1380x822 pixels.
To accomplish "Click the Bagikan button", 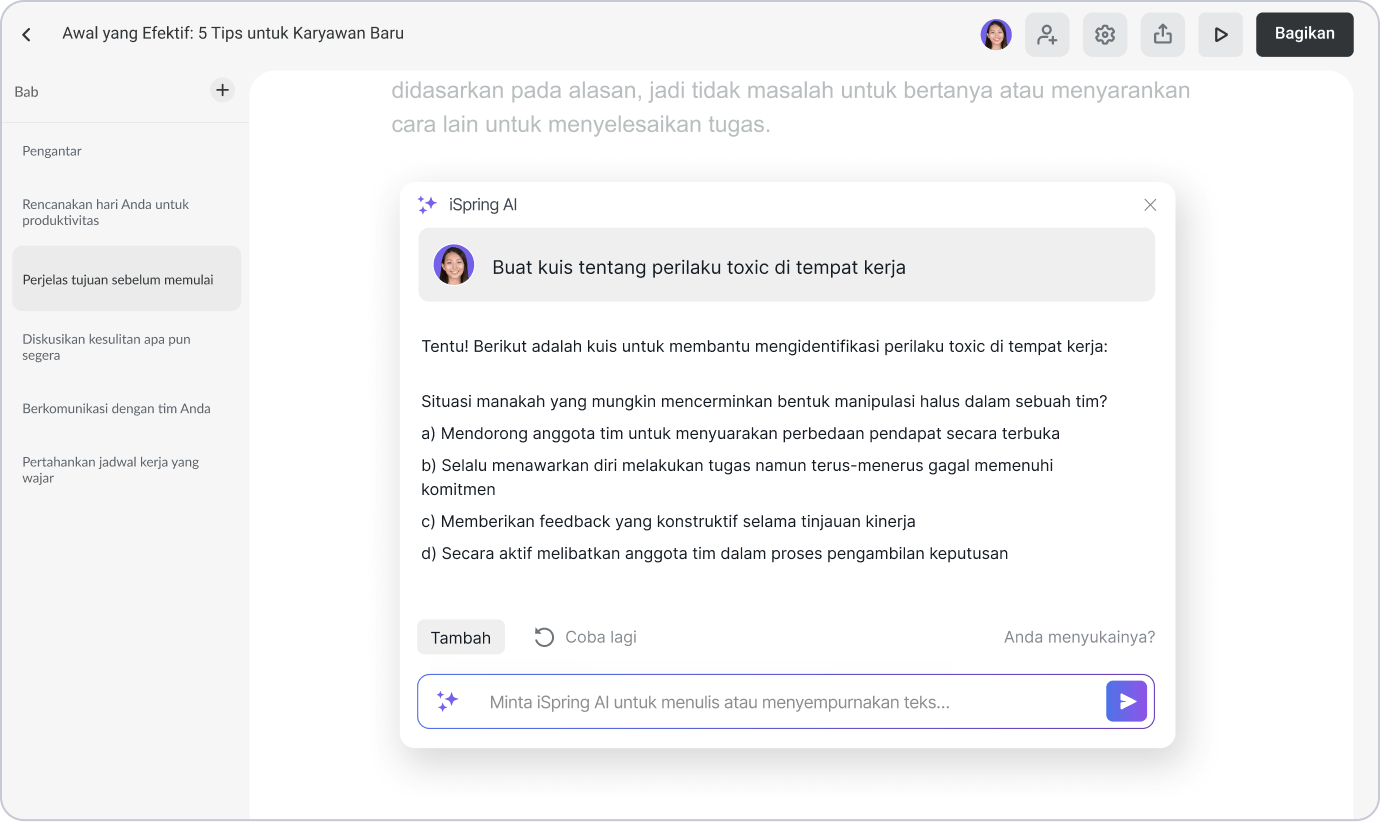I will (x=1304, y=33).
